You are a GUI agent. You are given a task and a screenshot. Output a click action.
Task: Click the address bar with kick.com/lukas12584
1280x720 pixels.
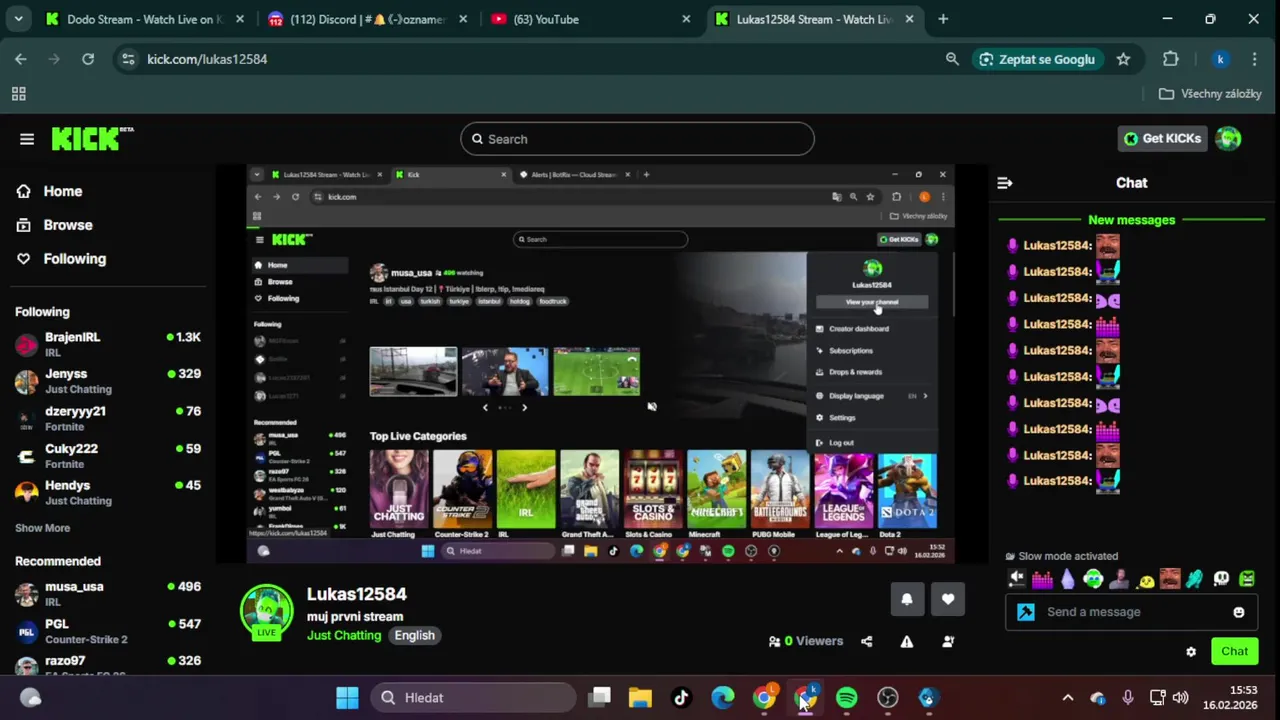[x=530, y=59]
